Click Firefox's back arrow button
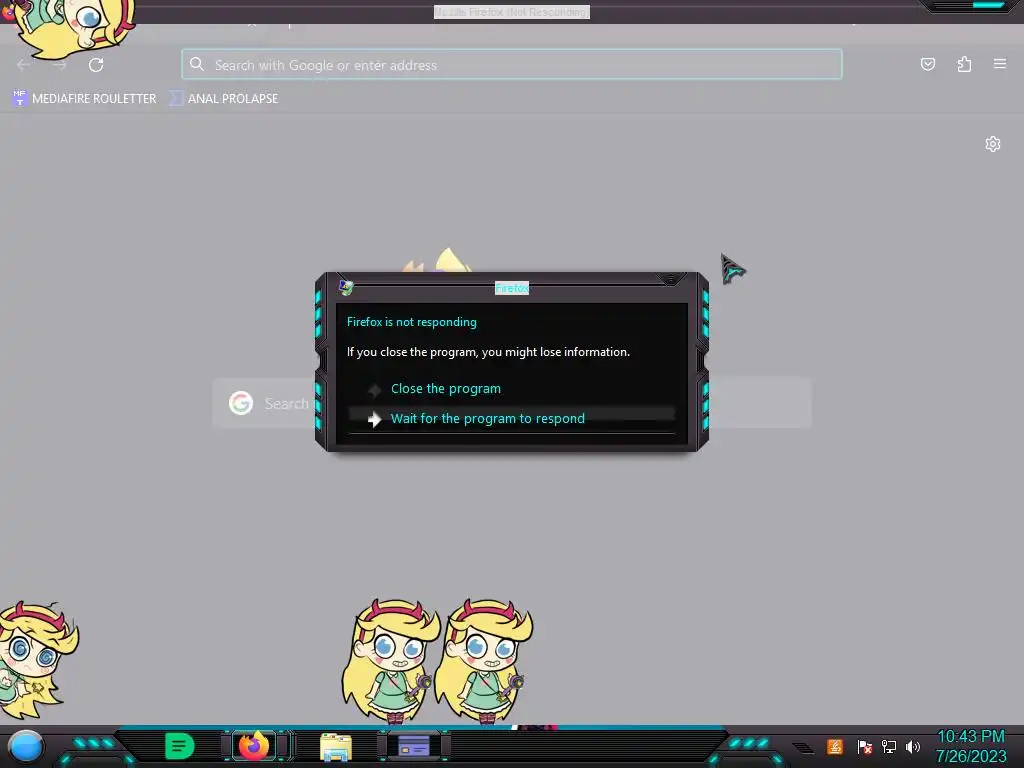The width and height of the screenshot is (1024, 768). [x=24, y=65]
